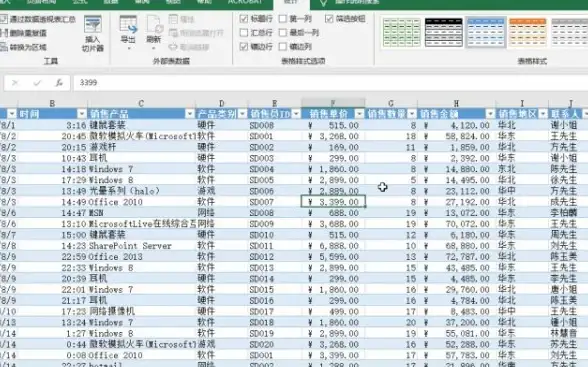
Task: Open the 销售产品 column filter dropdown
Action: tap(190, 114)
